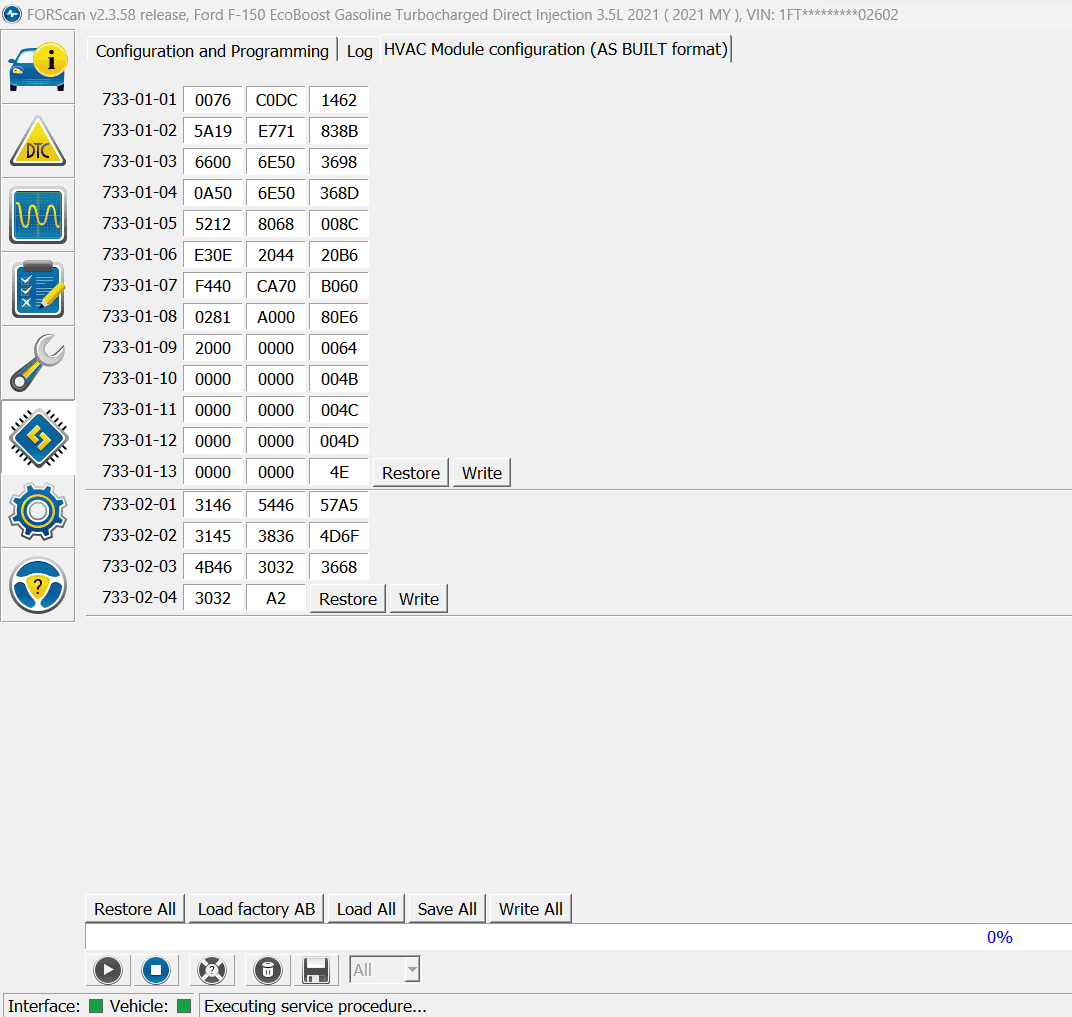The image size is (1072, 1017).
Task: Open the gear settings section
Action: (38, 511)
